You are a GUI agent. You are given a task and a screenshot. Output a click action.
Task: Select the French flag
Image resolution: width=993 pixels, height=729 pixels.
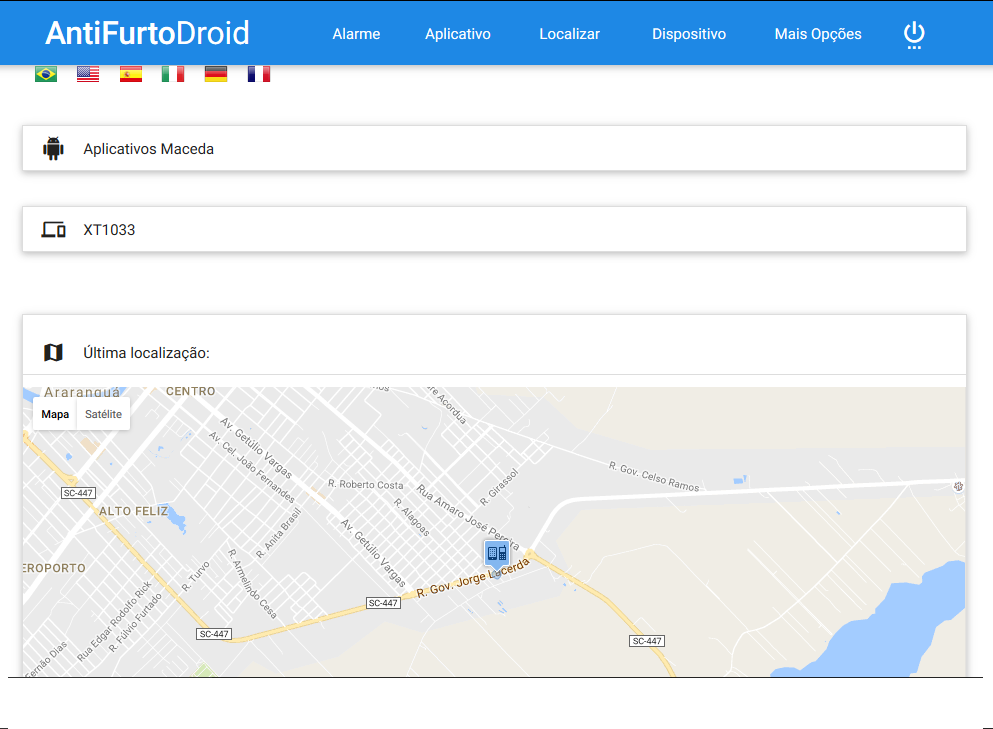click(258, 74)
